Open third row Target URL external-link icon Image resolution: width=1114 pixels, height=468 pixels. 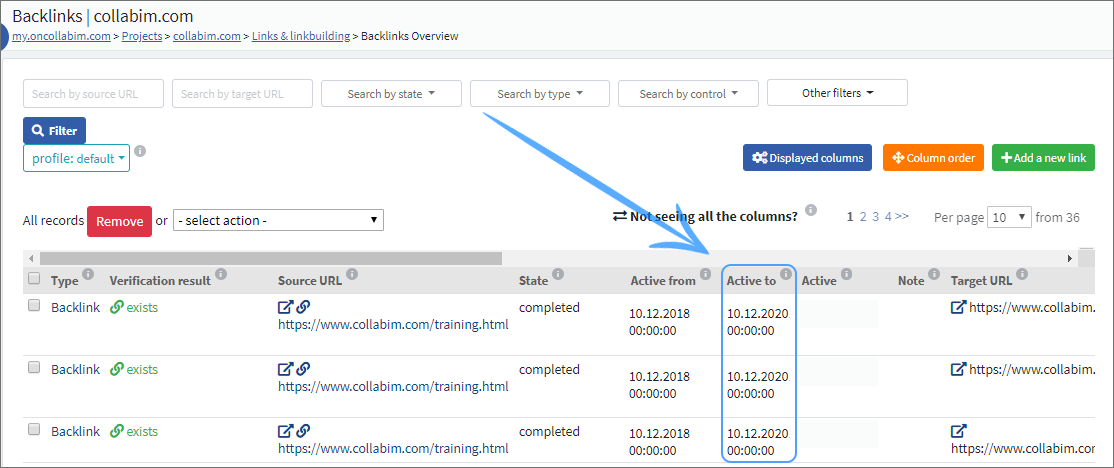(958, 431)
